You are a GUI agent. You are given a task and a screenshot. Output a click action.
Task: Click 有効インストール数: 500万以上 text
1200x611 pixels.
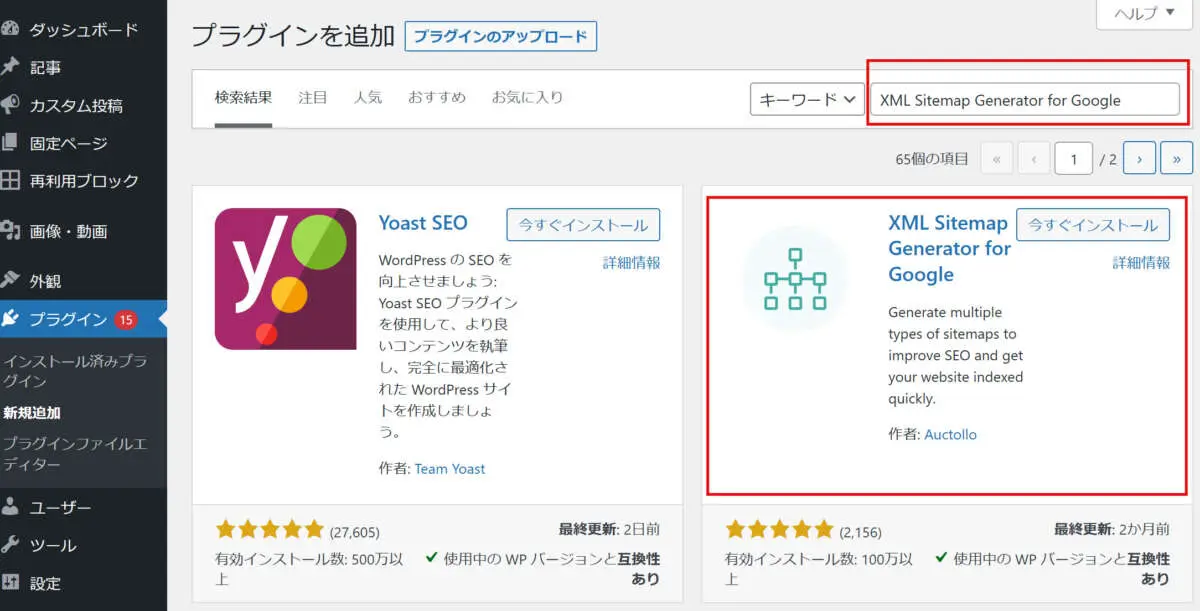tap(309, 568)
